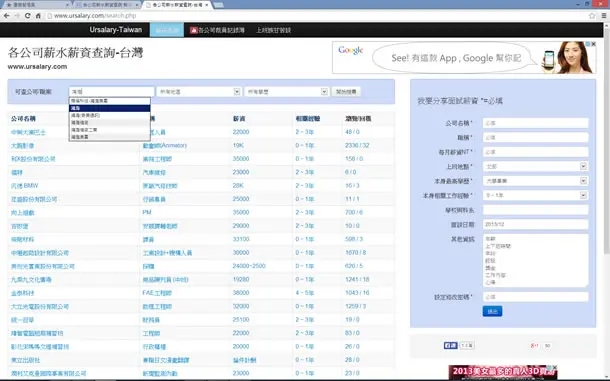Click the job title field in the share form
The width and height of the screenshot is (610, 381).
click(x=535, y=137)
